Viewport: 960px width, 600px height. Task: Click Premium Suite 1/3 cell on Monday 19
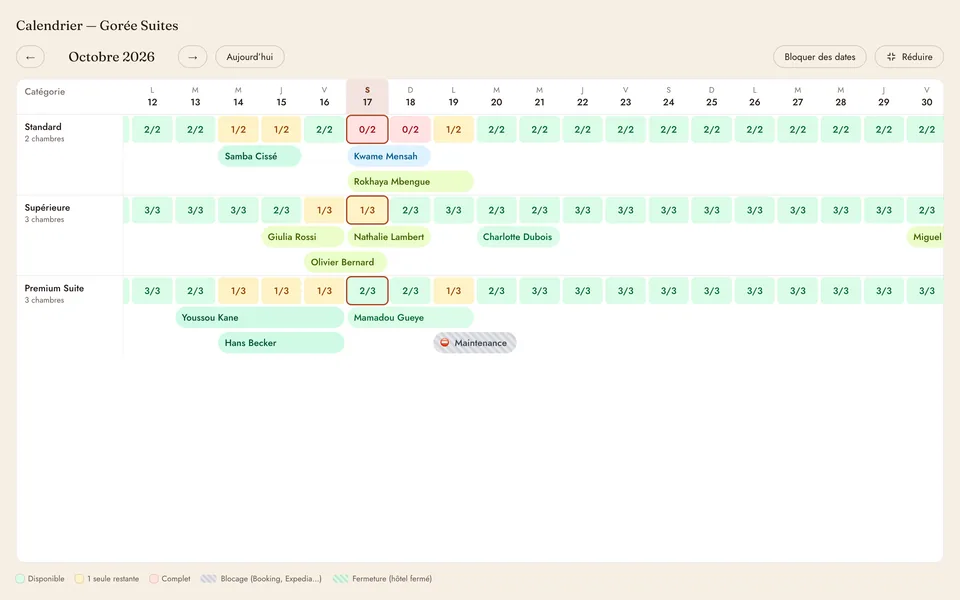453,291
